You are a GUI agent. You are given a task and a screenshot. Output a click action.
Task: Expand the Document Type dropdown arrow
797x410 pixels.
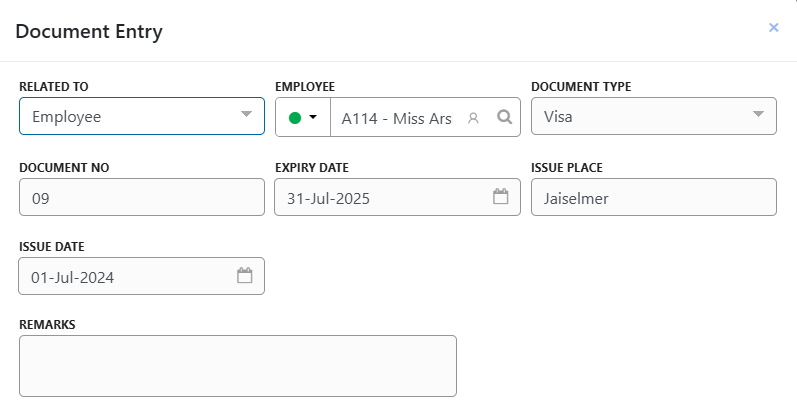point(758,115)
